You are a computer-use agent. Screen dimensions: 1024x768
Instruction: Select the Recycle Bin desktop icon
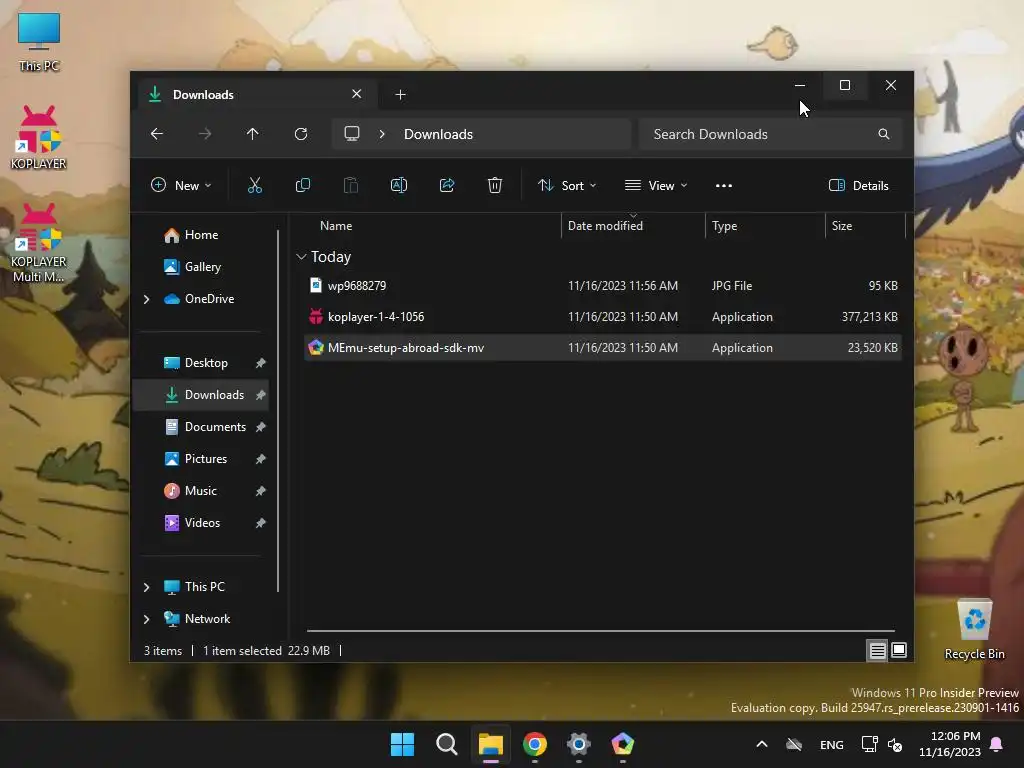tap(974, 630)
